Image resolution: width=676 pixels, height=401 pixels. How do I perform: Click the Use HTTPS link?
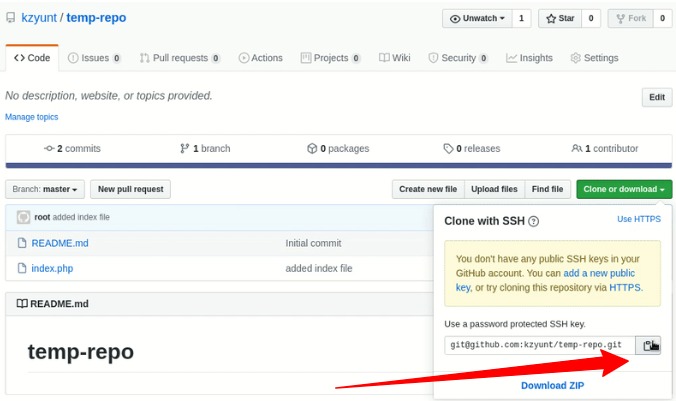click(x=638, y=219)
